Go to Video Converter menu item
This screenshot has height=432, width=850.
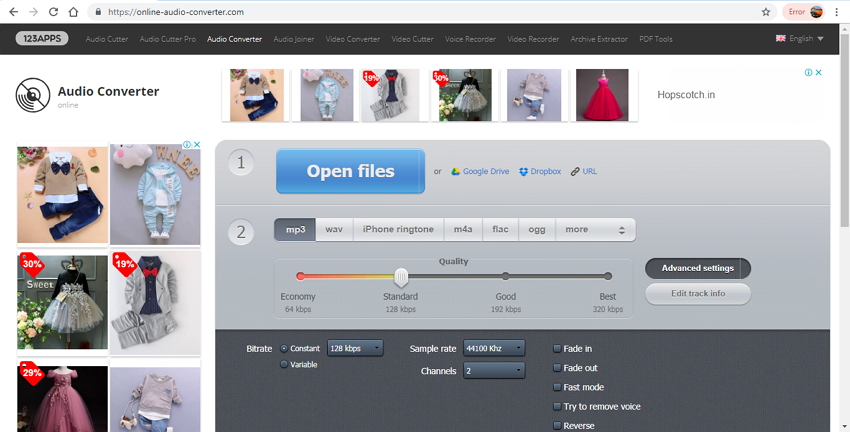(353, 39)
